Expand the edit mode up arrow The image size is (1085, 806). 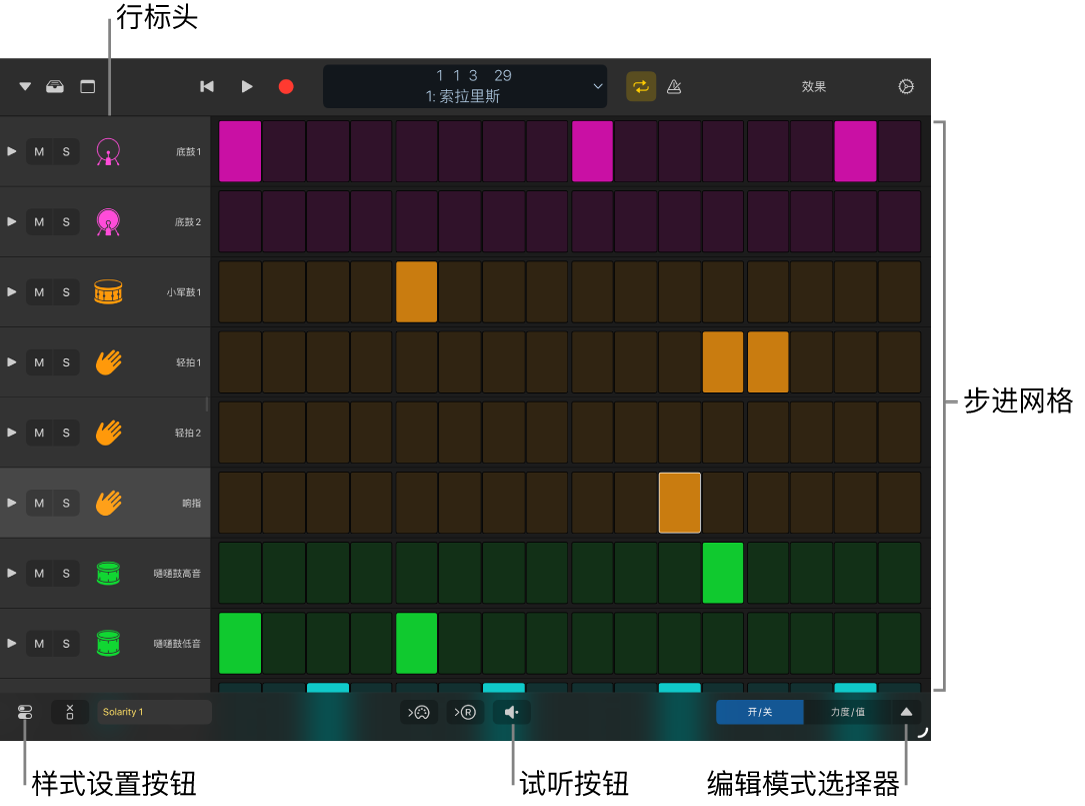point(906,712)
